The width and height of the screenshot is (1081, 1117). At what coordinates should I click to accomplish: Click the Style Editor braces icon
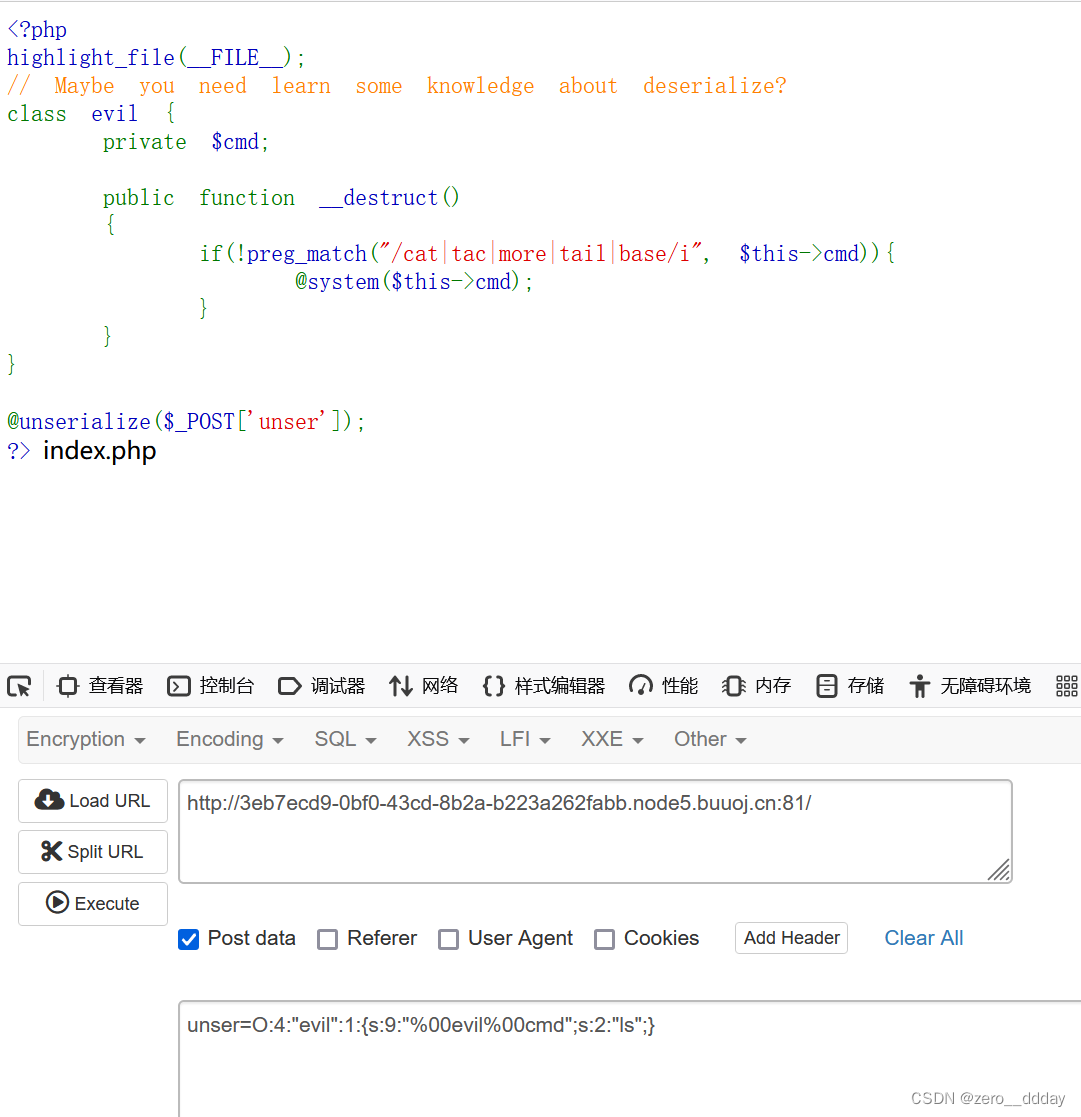click(x=494, y=686)
